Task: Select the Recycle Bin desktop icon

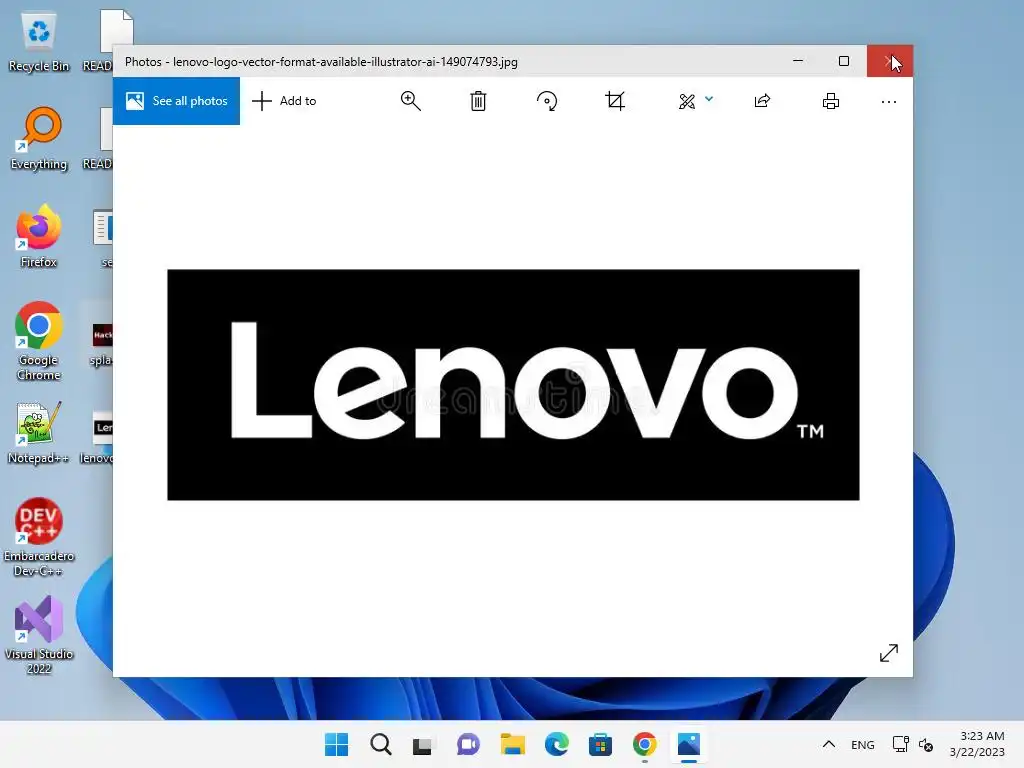Action: (39, 42)
